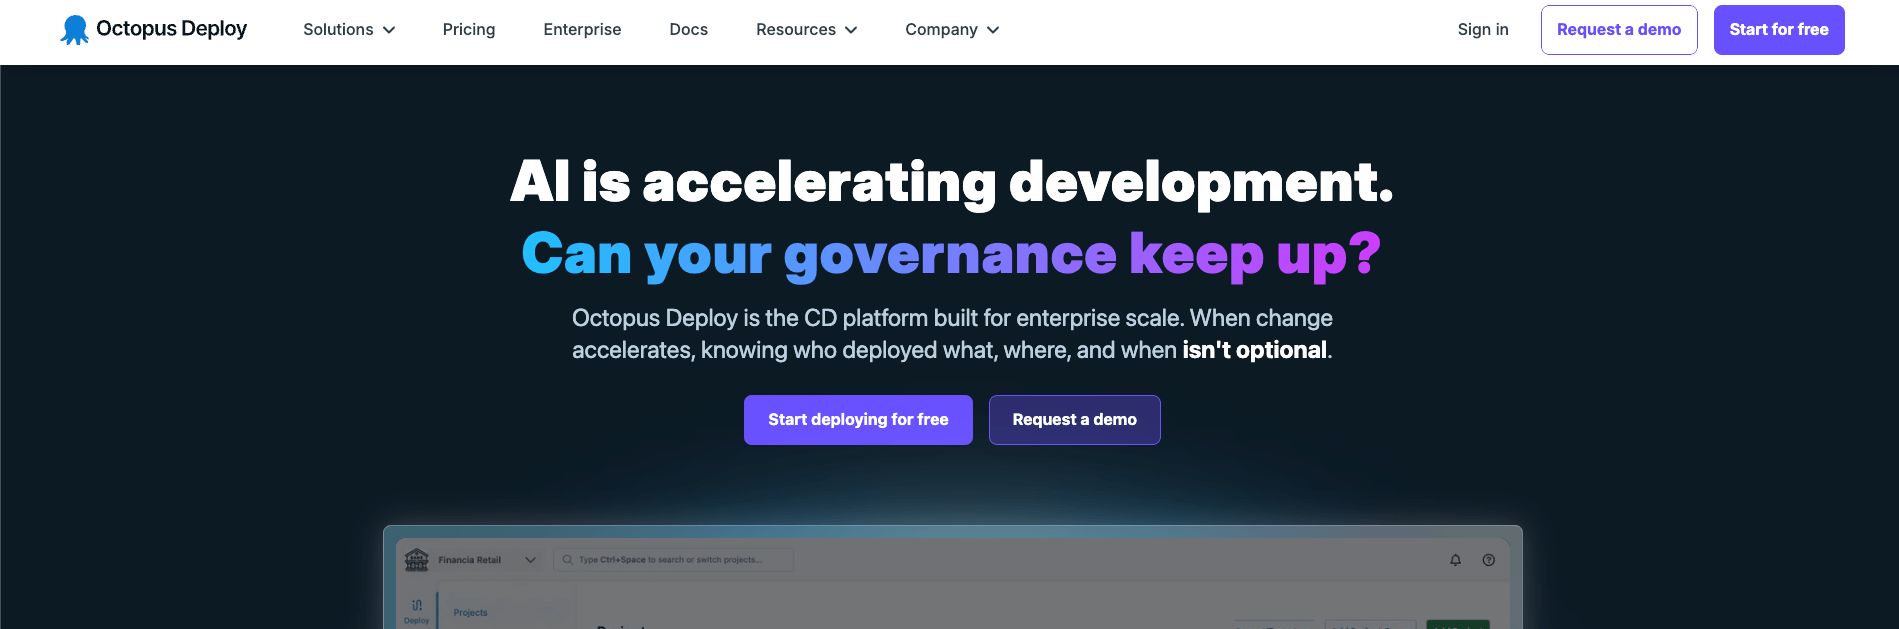Click the search magnifier icon in the preview
Screen dimensions: 1899x629
point(567,560)
